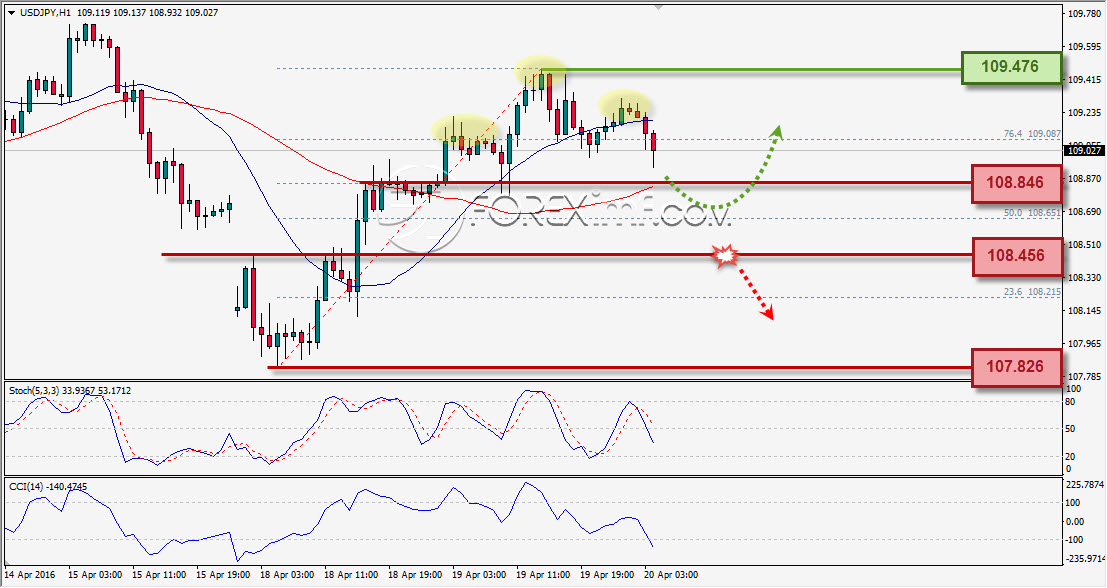Select the CCI(14) -140.4745 indicator label
The height and width of the screenshot is (588, 1107).
point(48,486)
